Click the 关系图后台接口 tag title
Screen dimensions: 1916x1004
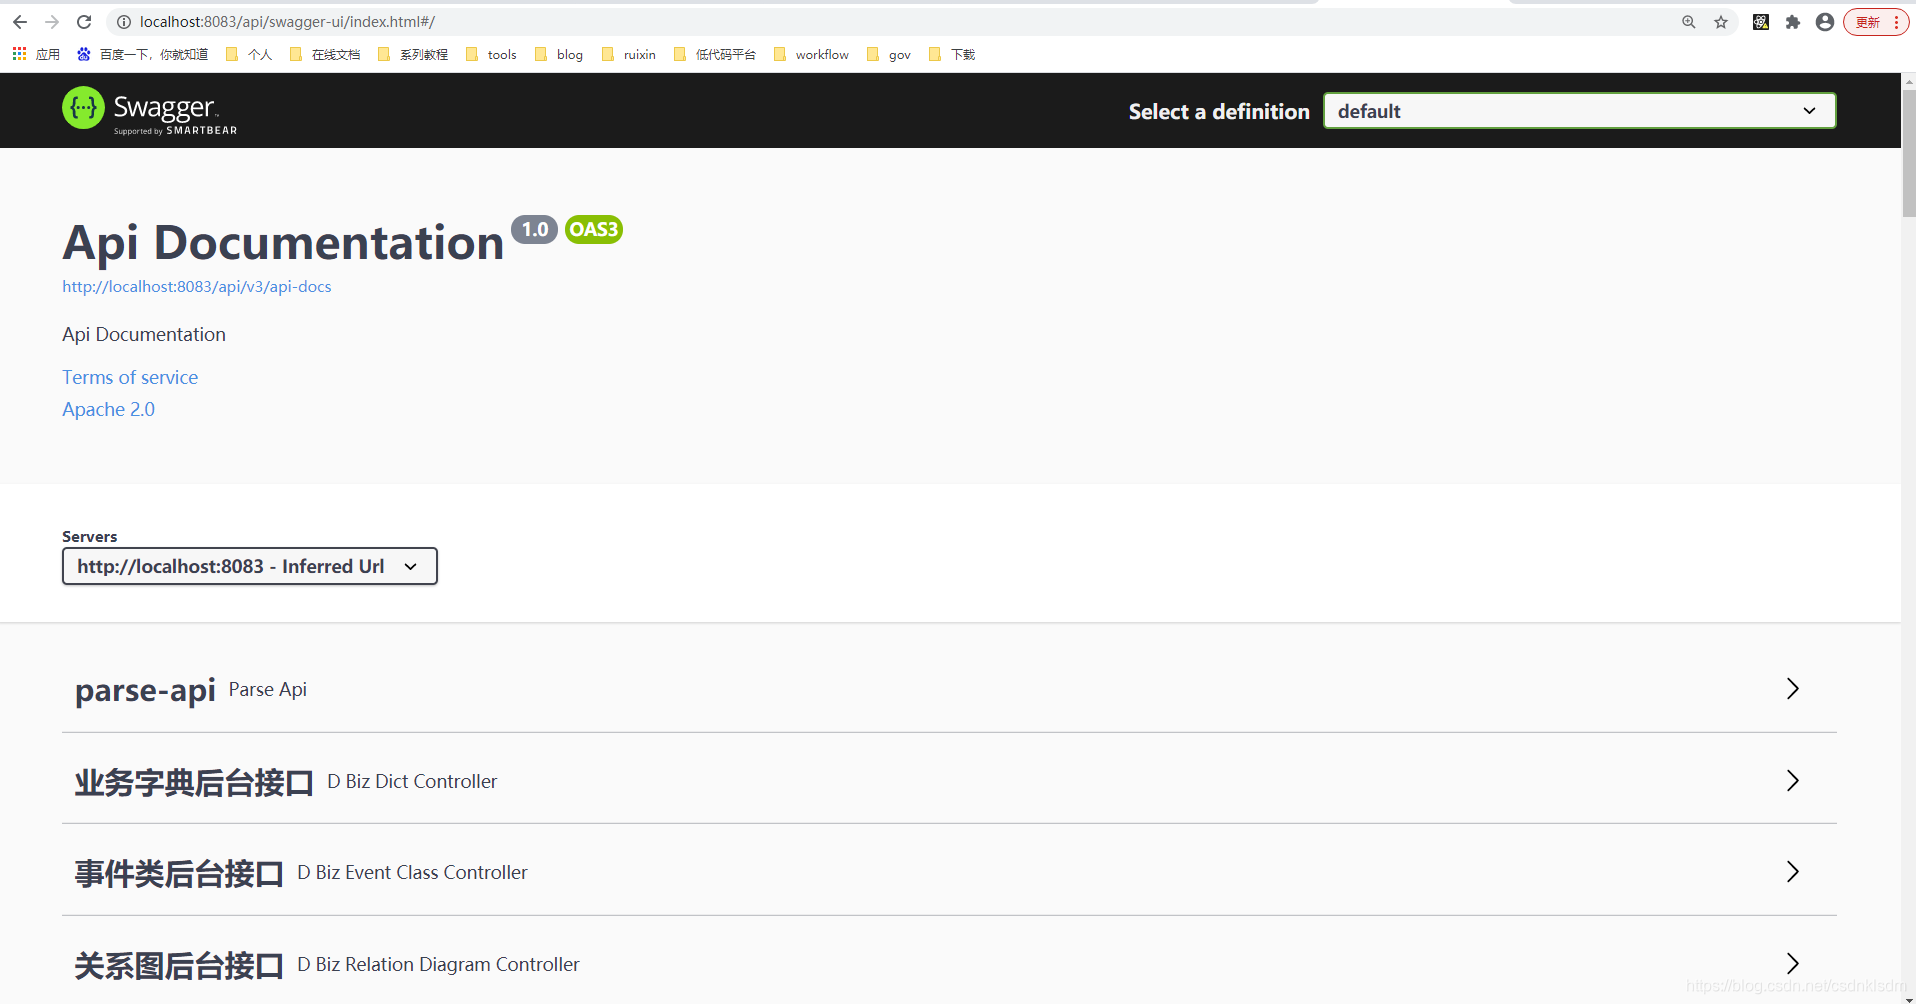(179, 965)
